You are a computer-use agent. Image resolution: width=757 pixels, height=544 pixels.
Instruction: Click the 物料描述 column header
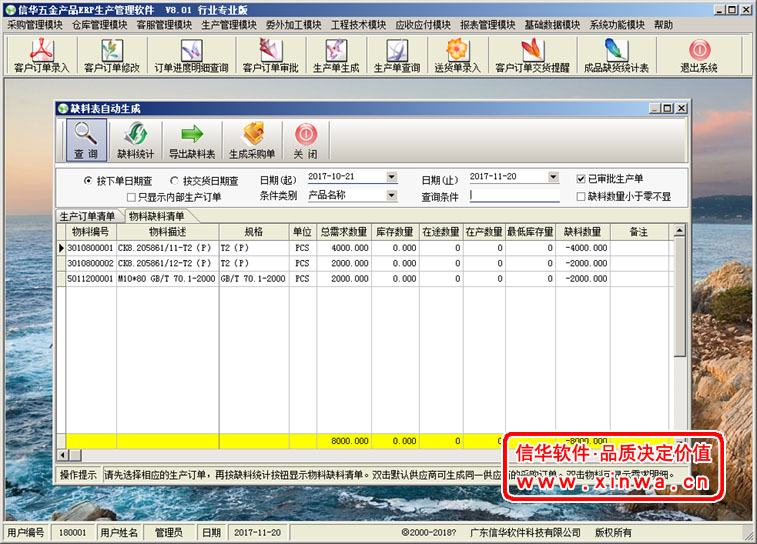[168, 232]
